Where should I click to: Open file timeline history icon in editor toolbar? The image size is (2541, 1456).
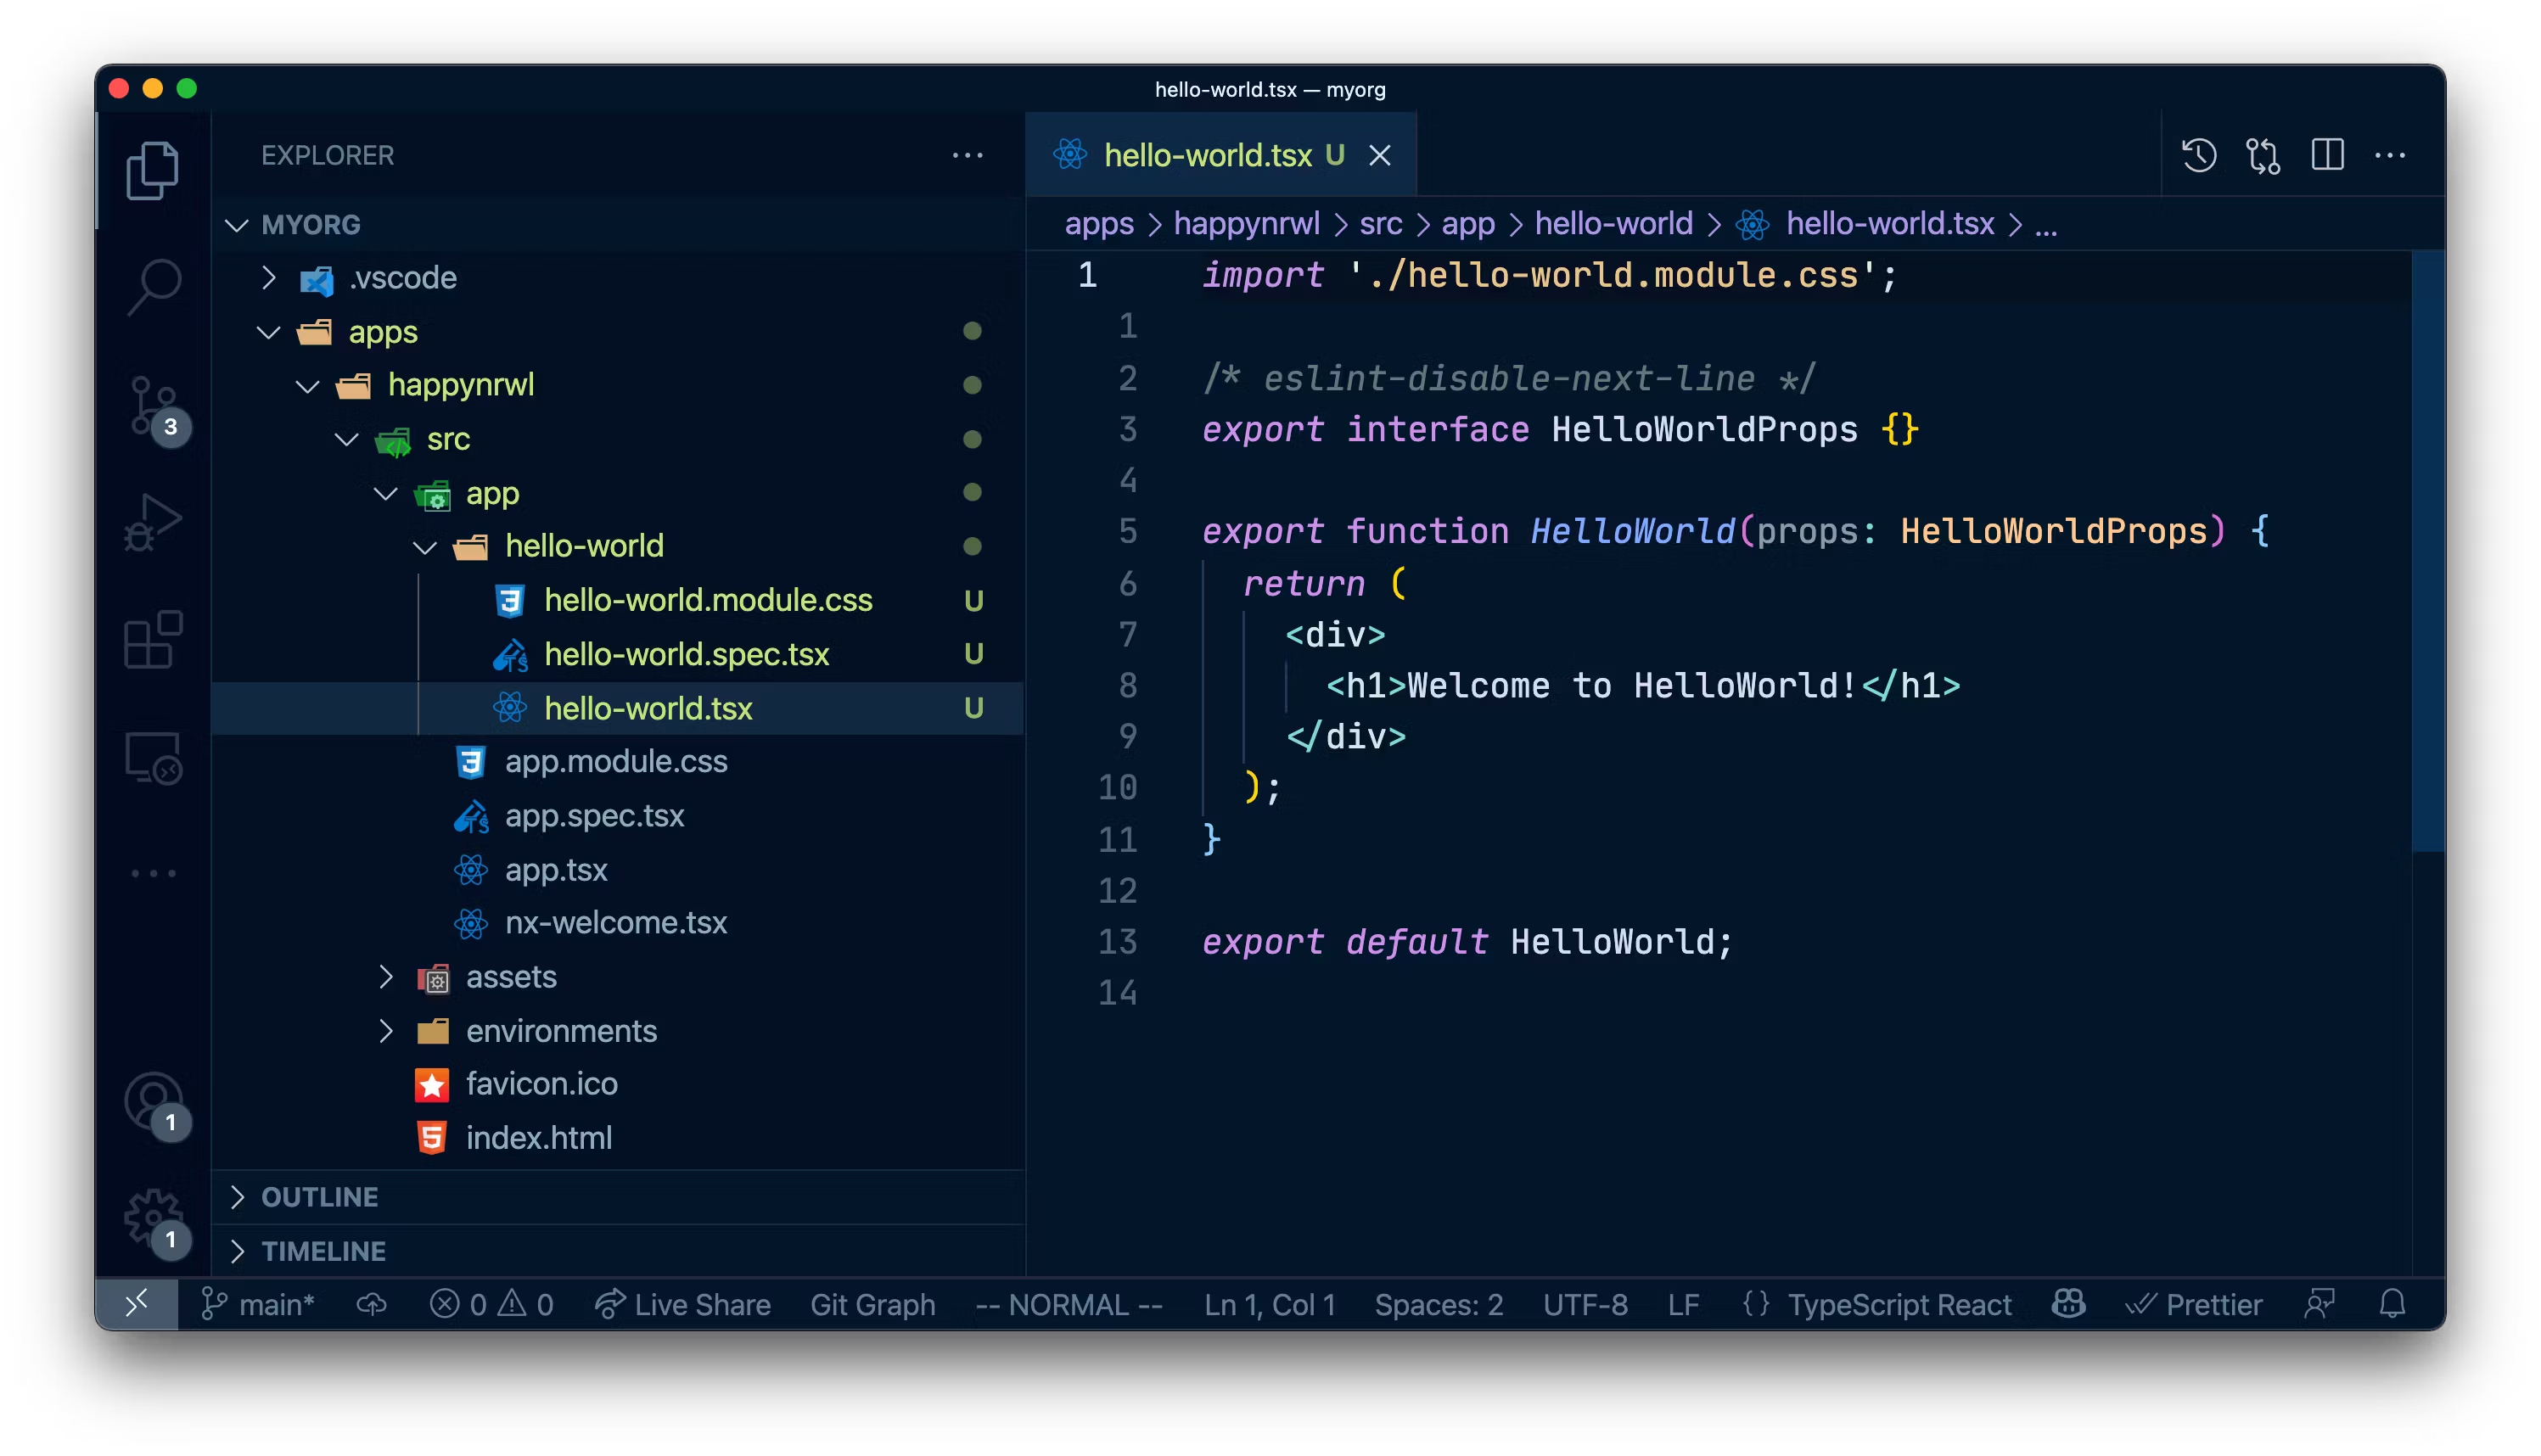click(2199, 155)
